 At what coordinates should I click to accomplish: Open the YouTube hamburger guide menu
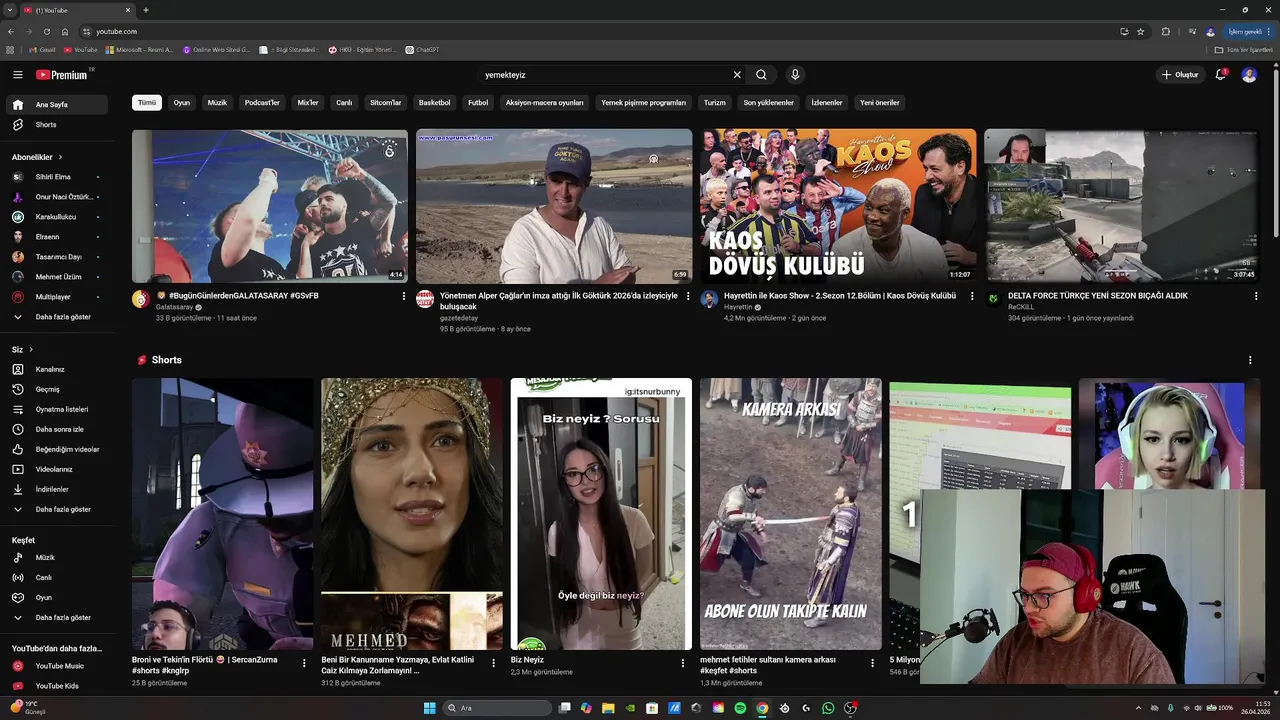pyautogui.click(x=17, y=75)
